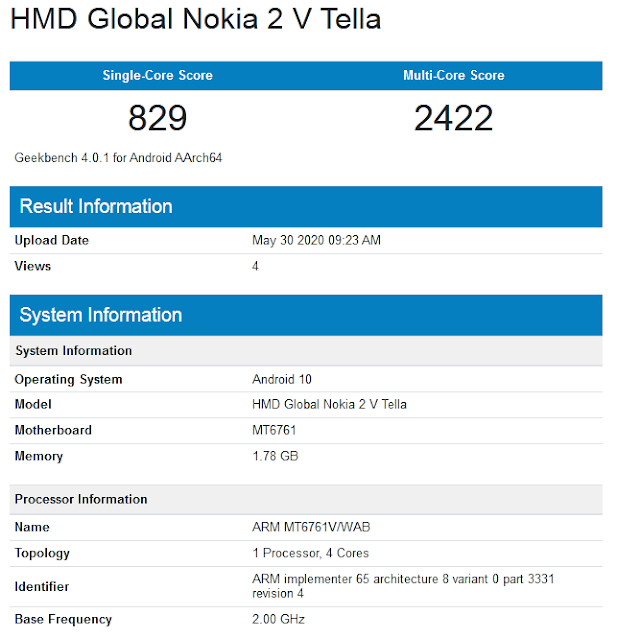Image resolution: width=617 pixels, height=638 pixels.
Task: Select the Multi-Core Score header
Action: [x=454, y=75]
